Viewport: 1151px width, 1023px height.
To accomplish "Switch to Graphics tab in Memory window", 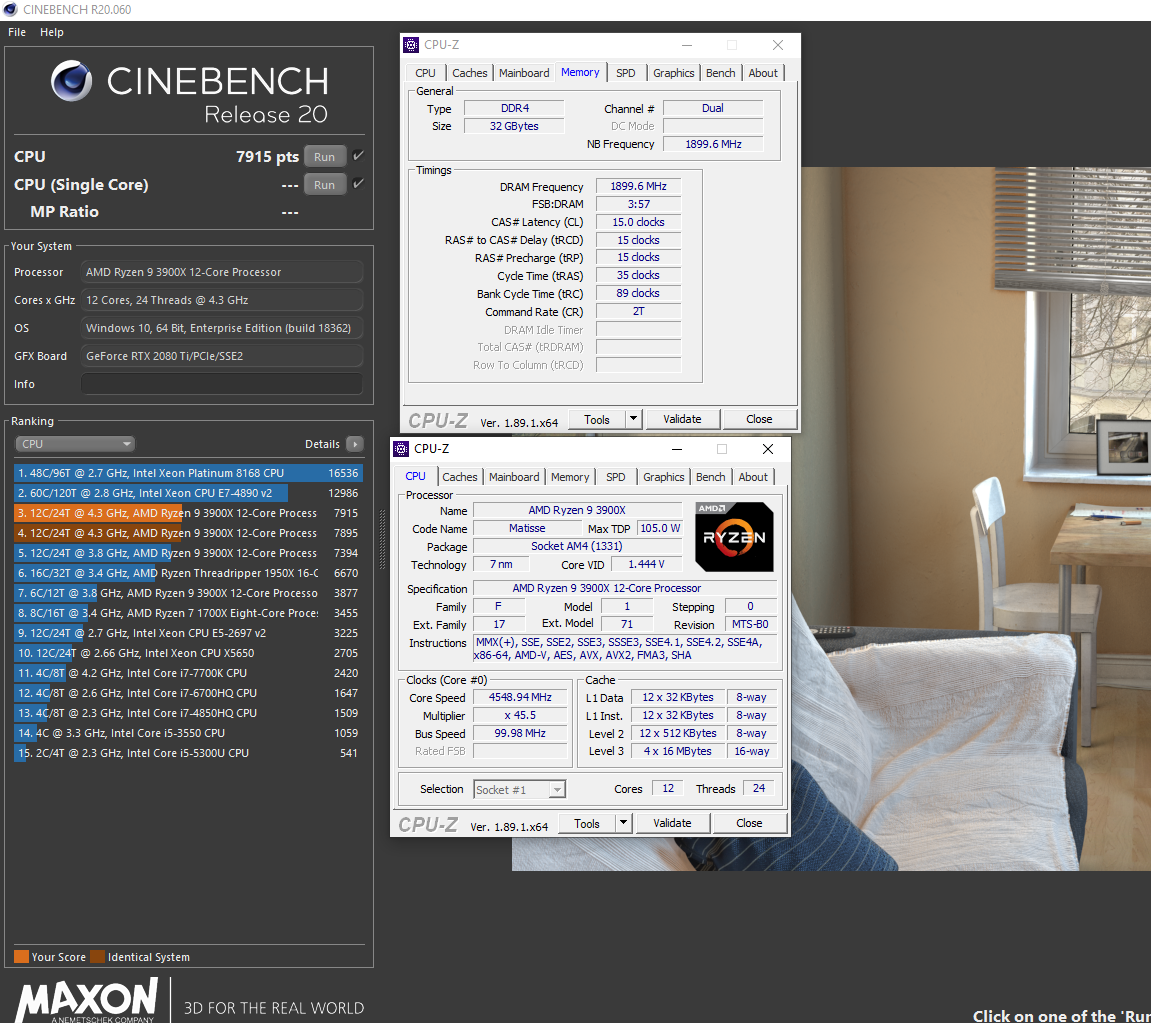I will click(x=673, y=73).
